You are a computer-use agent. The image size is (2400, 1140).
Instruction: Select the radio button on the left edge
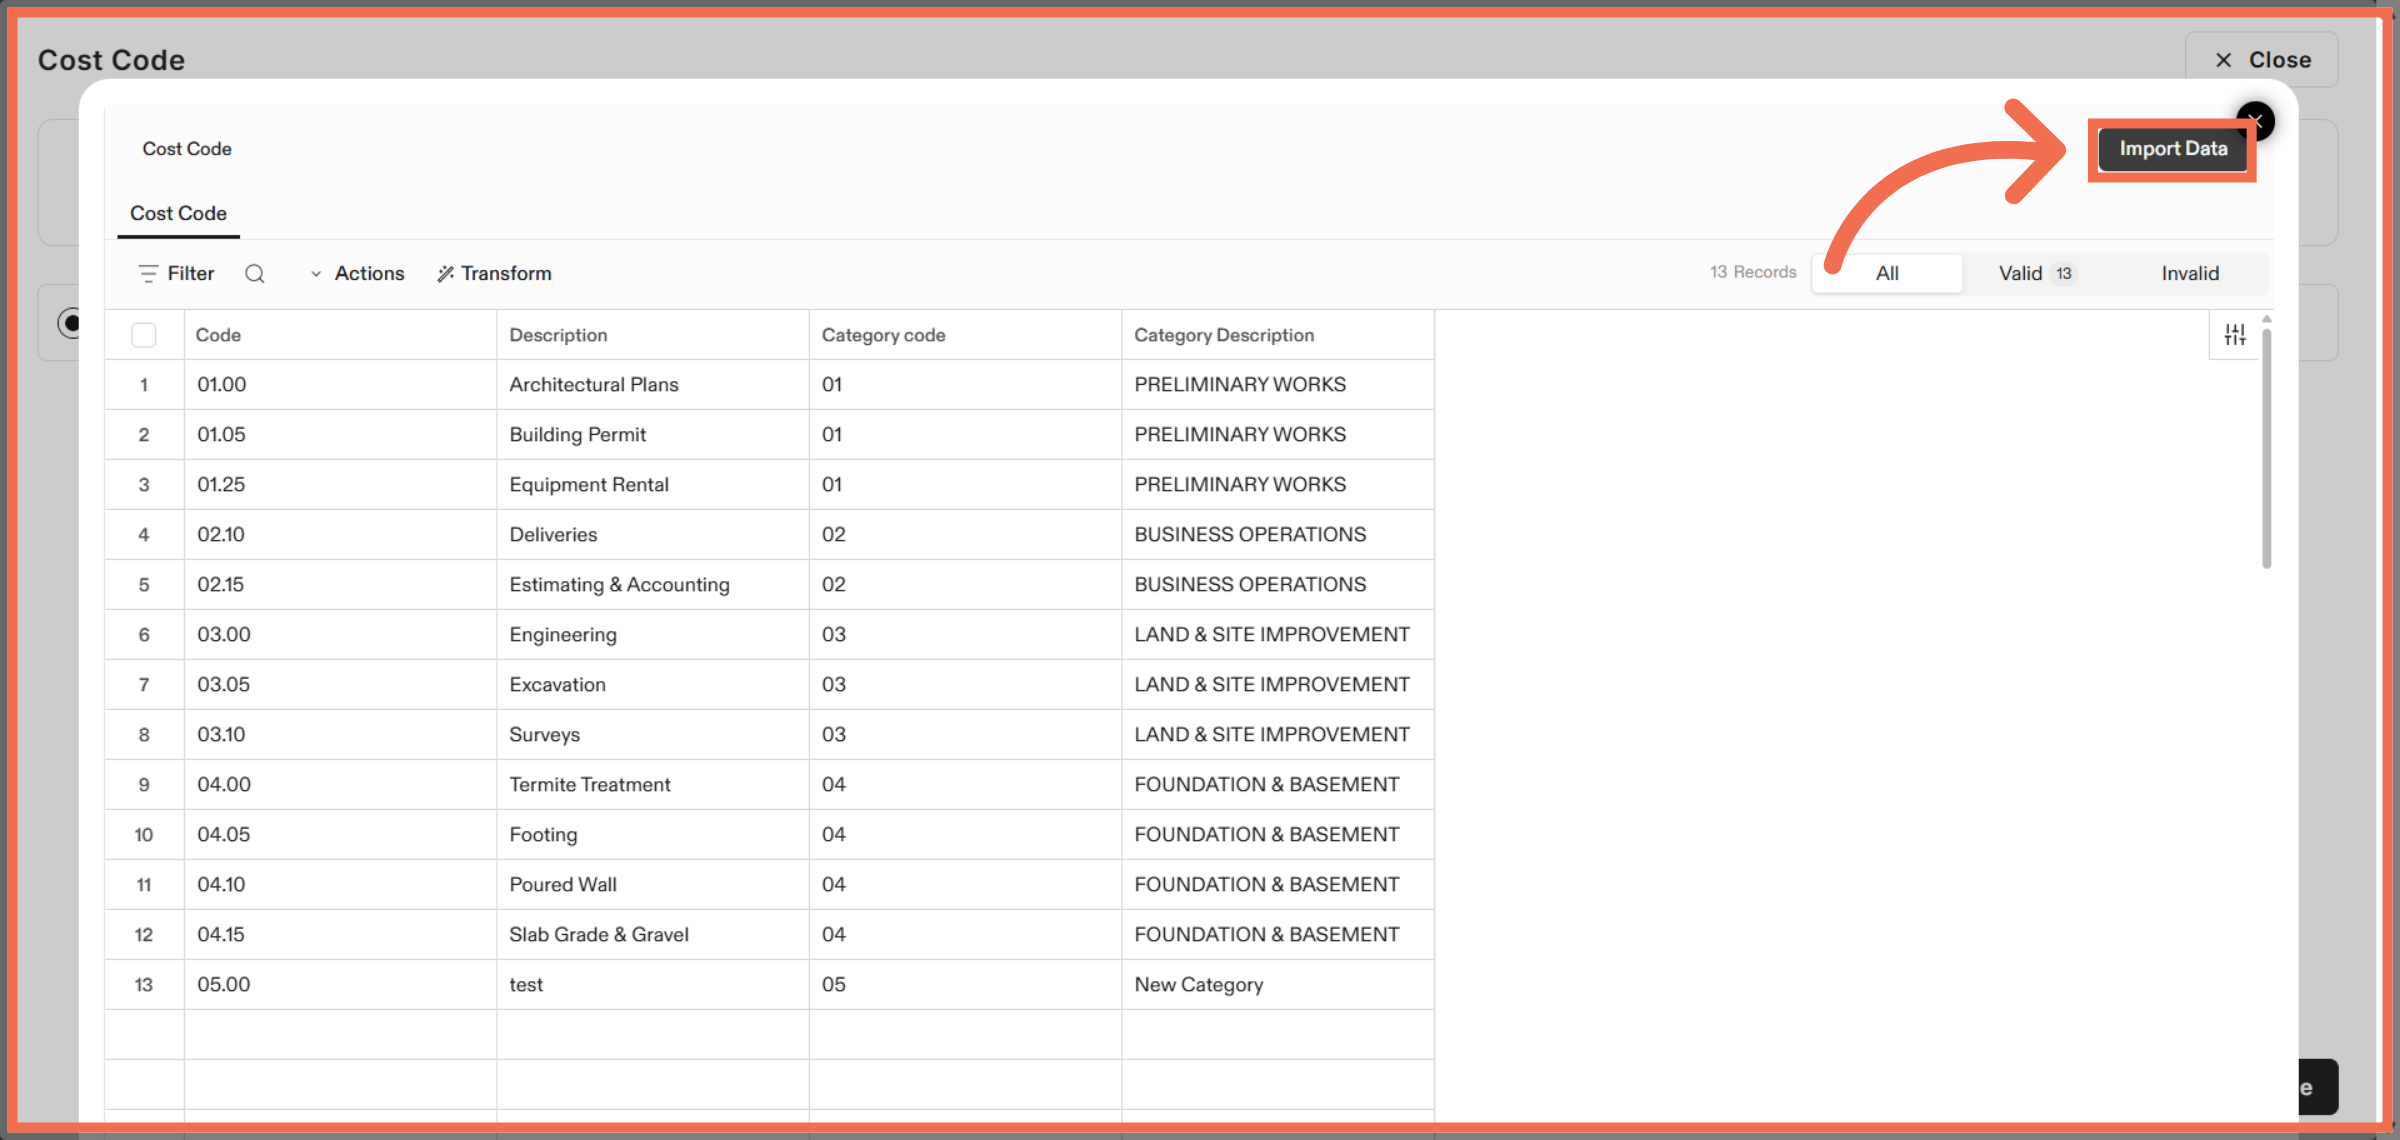[71, 322]
